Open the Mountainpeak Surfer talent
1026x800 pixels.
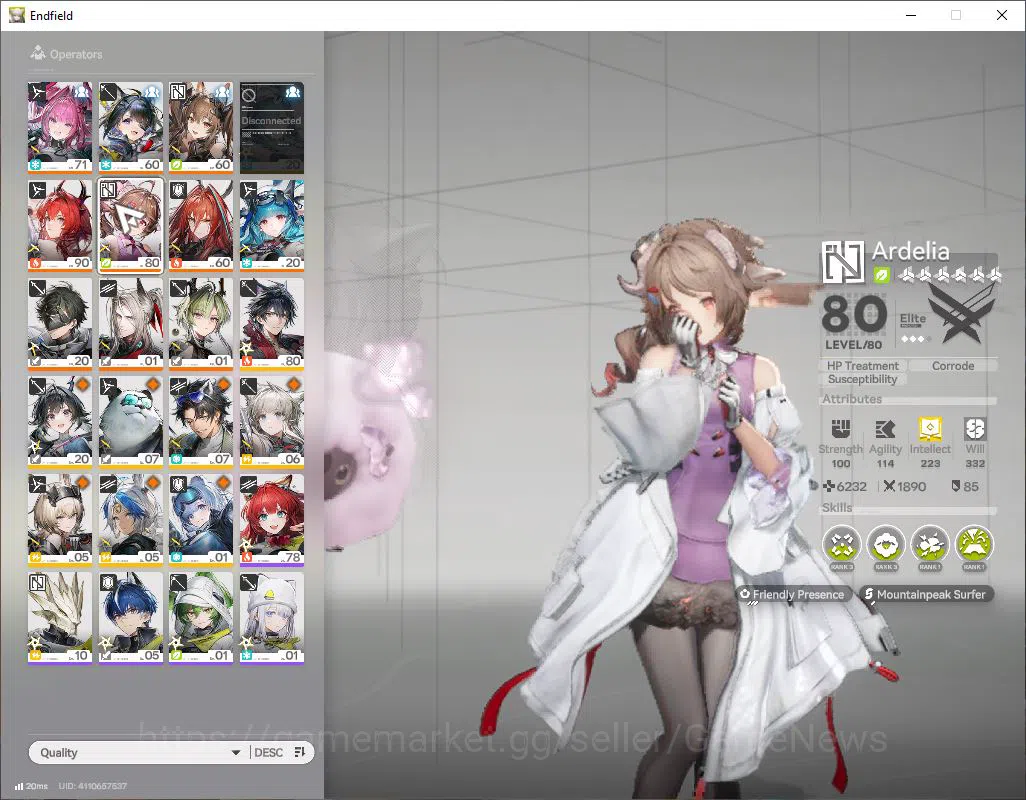tap(925, 594)
